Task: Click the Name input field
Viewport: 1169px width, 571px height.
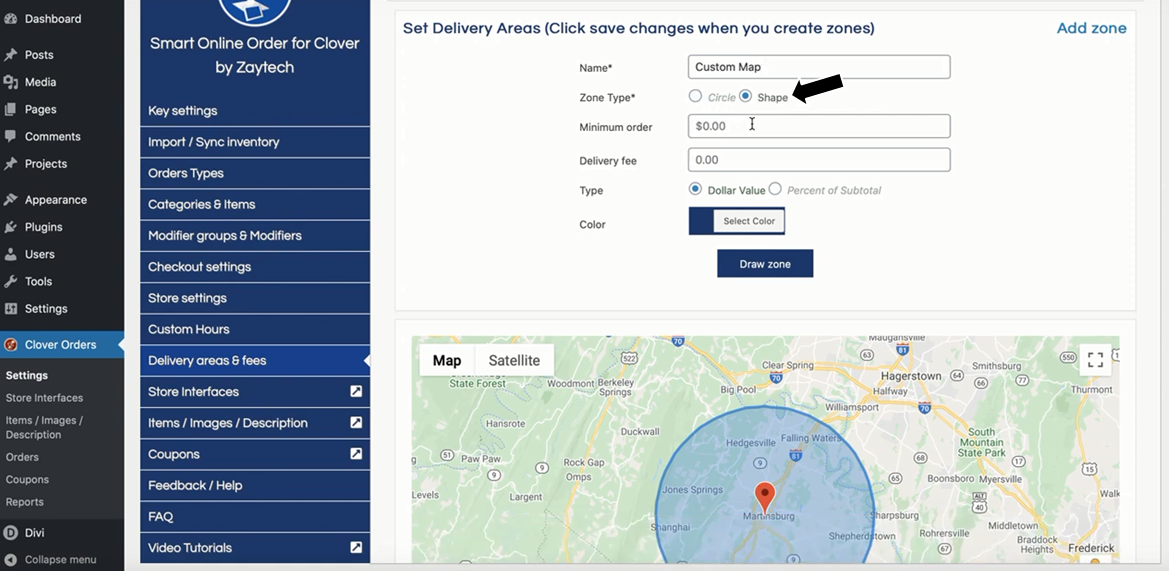Action: [x=819, y=66]
